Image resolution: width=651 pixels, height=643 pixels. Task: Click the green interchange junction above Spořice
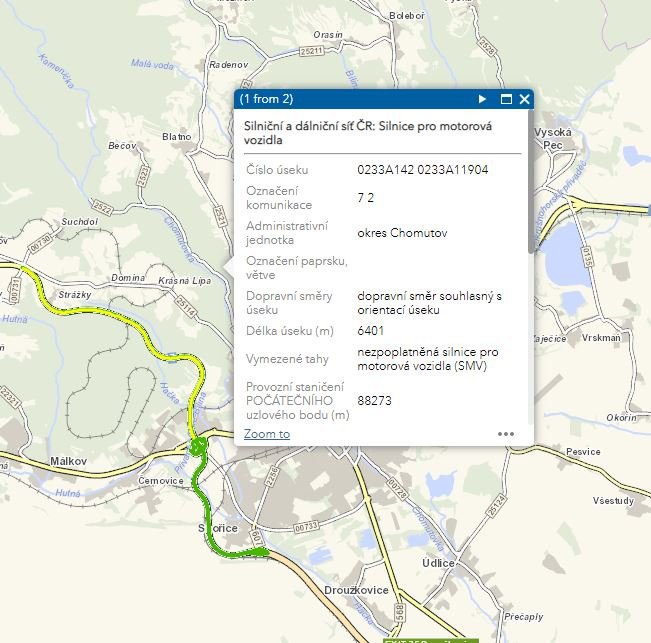pyautogui.click(x=200, y=446)
